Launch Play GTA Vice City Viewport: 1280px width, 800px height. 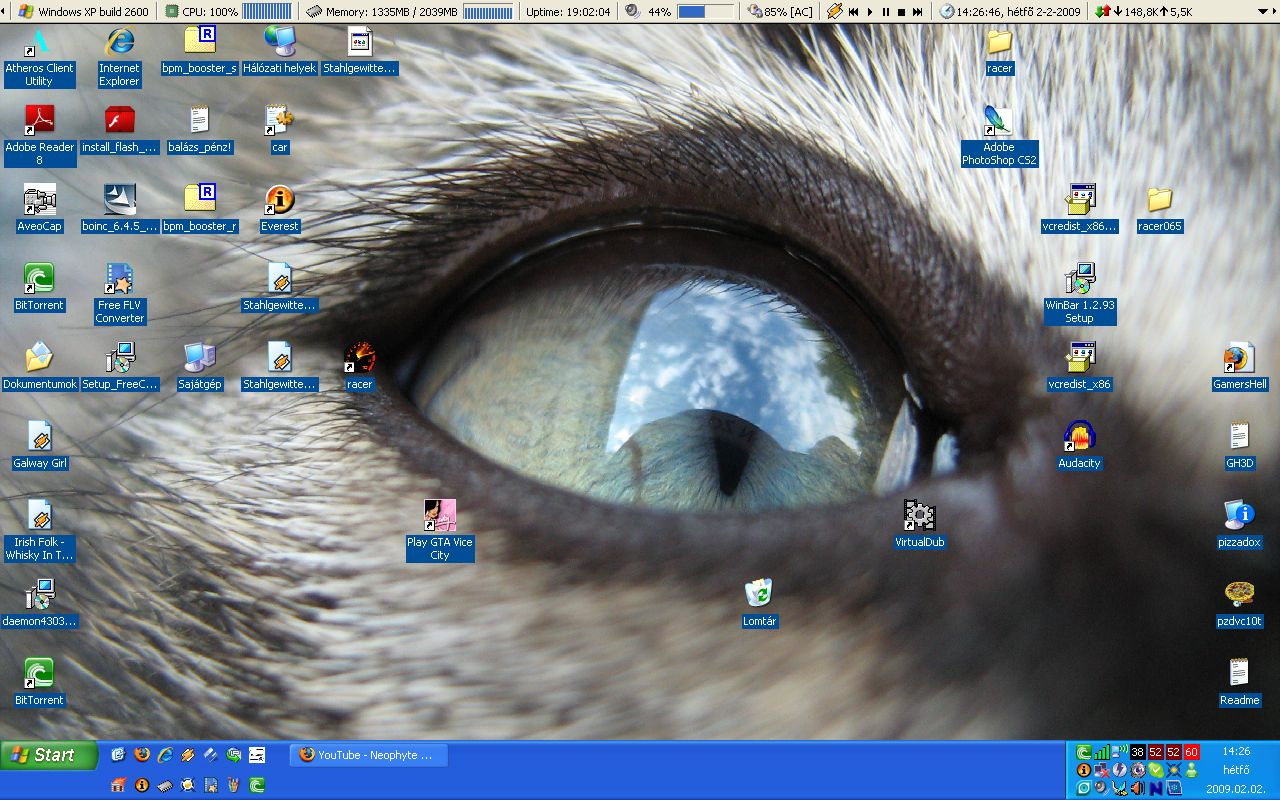[x=439, y=532]
